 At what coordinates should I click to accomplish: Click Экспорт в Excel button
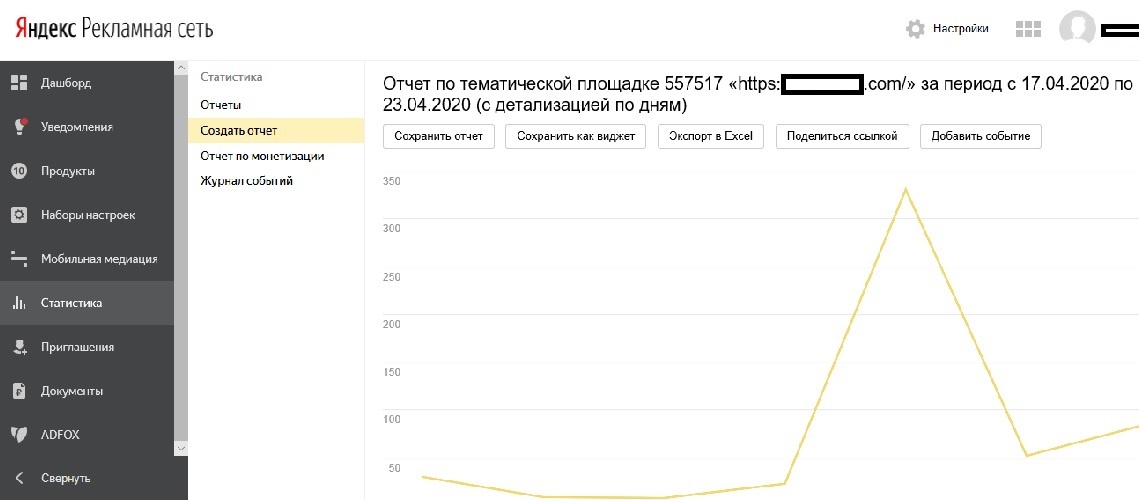(x=710, y=136)
